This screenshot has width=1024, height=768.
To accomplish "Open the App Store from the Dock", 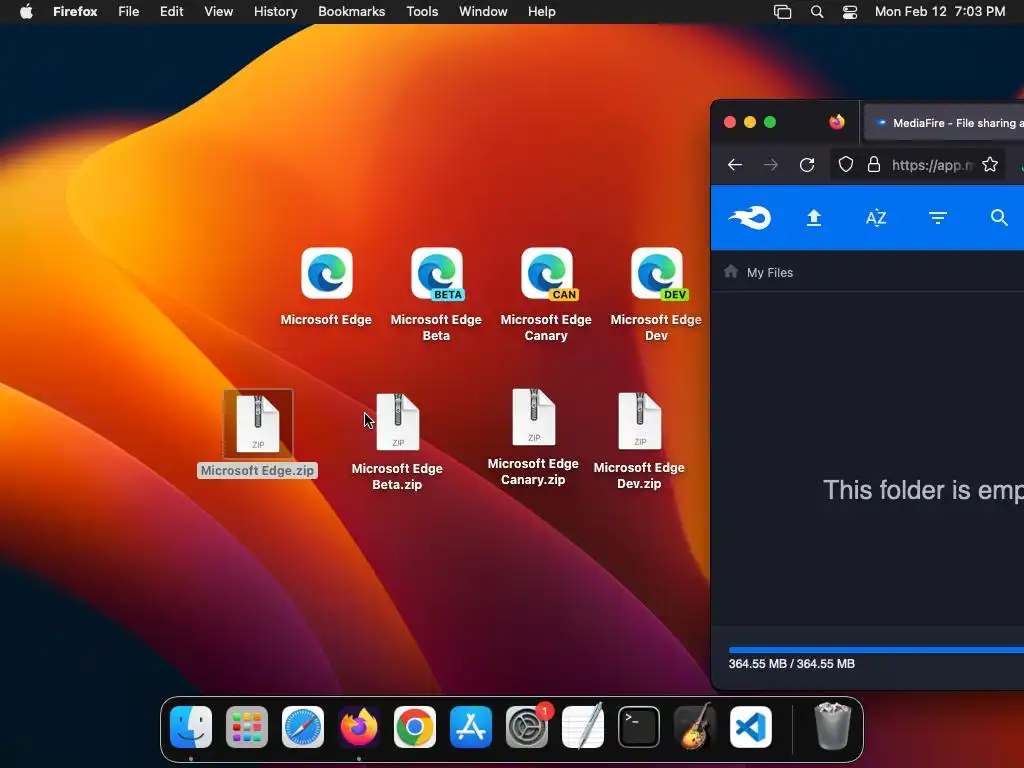I will (471, 727).
